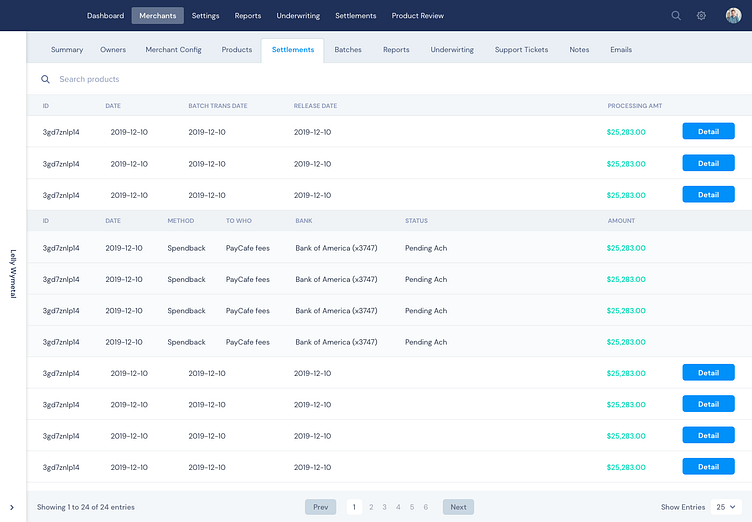Go to the Next page
Screen dimensions: 752x522
tap(458, 507)
